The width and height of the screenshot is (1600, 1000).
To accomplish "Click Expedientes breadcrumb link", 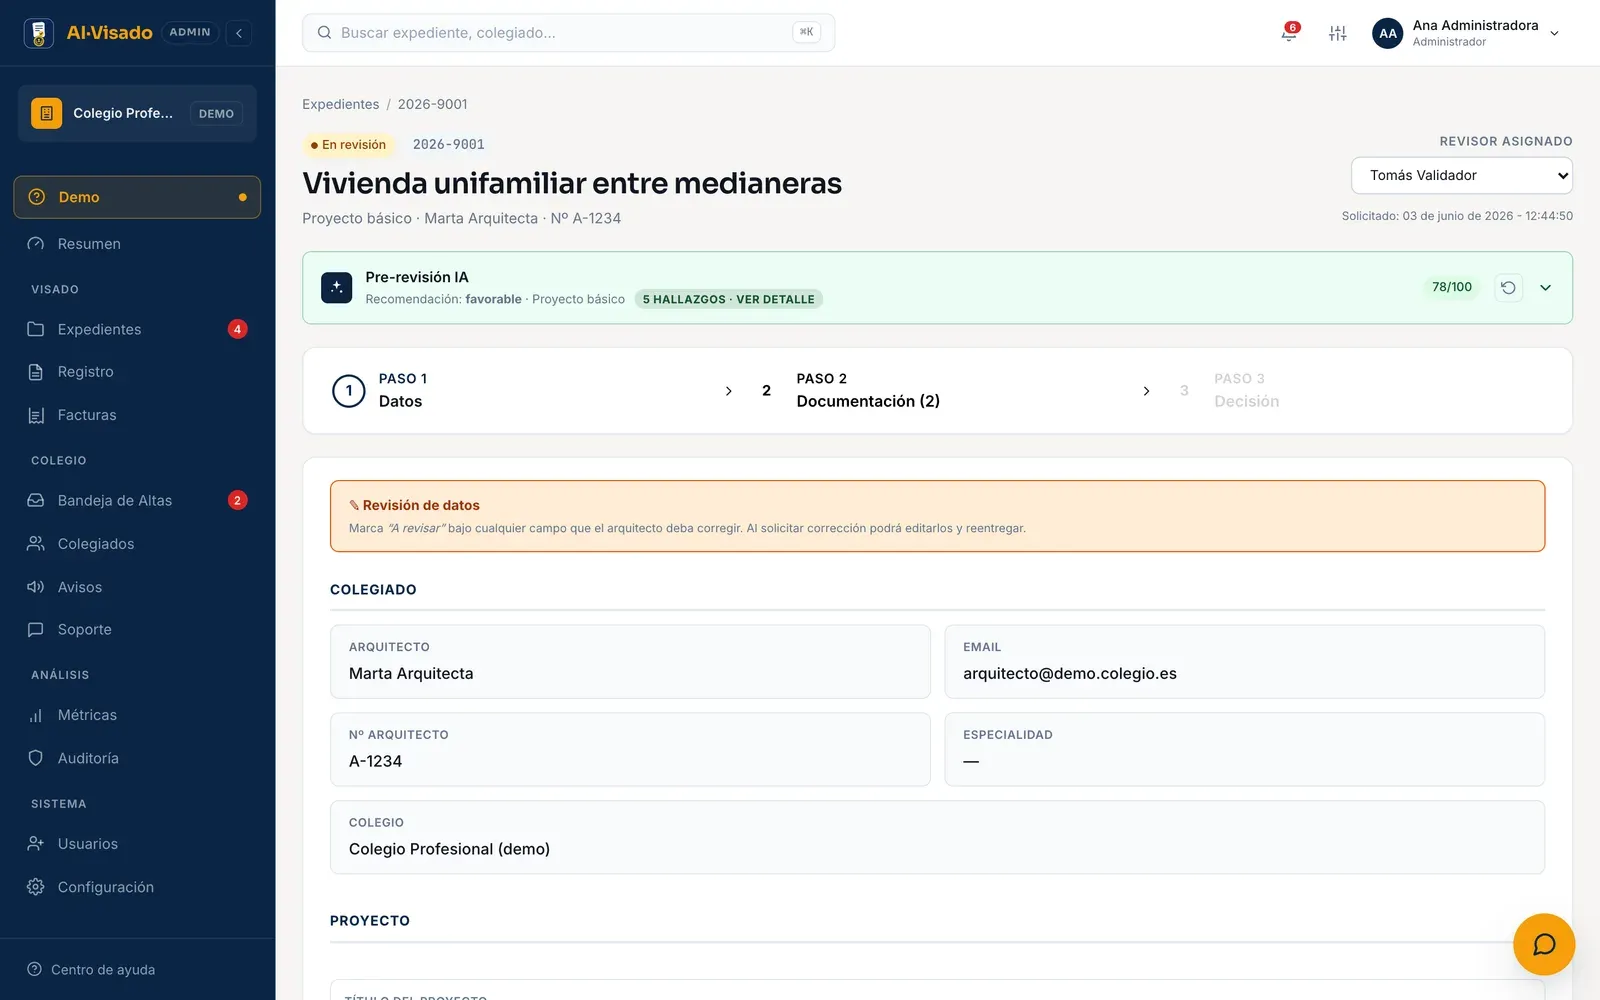I will (341, 104).
